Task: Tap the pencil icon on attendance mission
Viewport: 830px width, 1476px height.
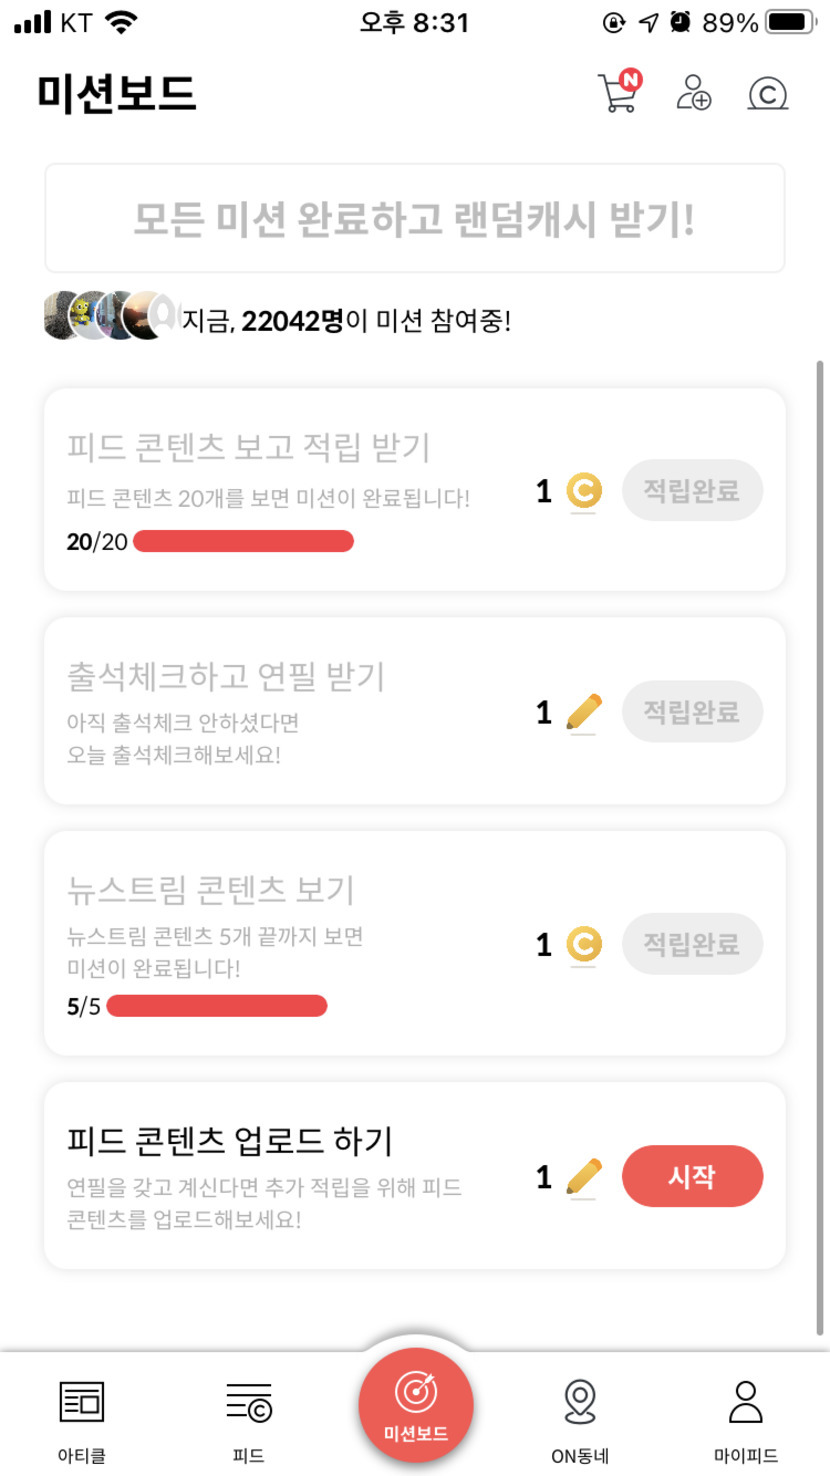Action: tap(583, 712)
